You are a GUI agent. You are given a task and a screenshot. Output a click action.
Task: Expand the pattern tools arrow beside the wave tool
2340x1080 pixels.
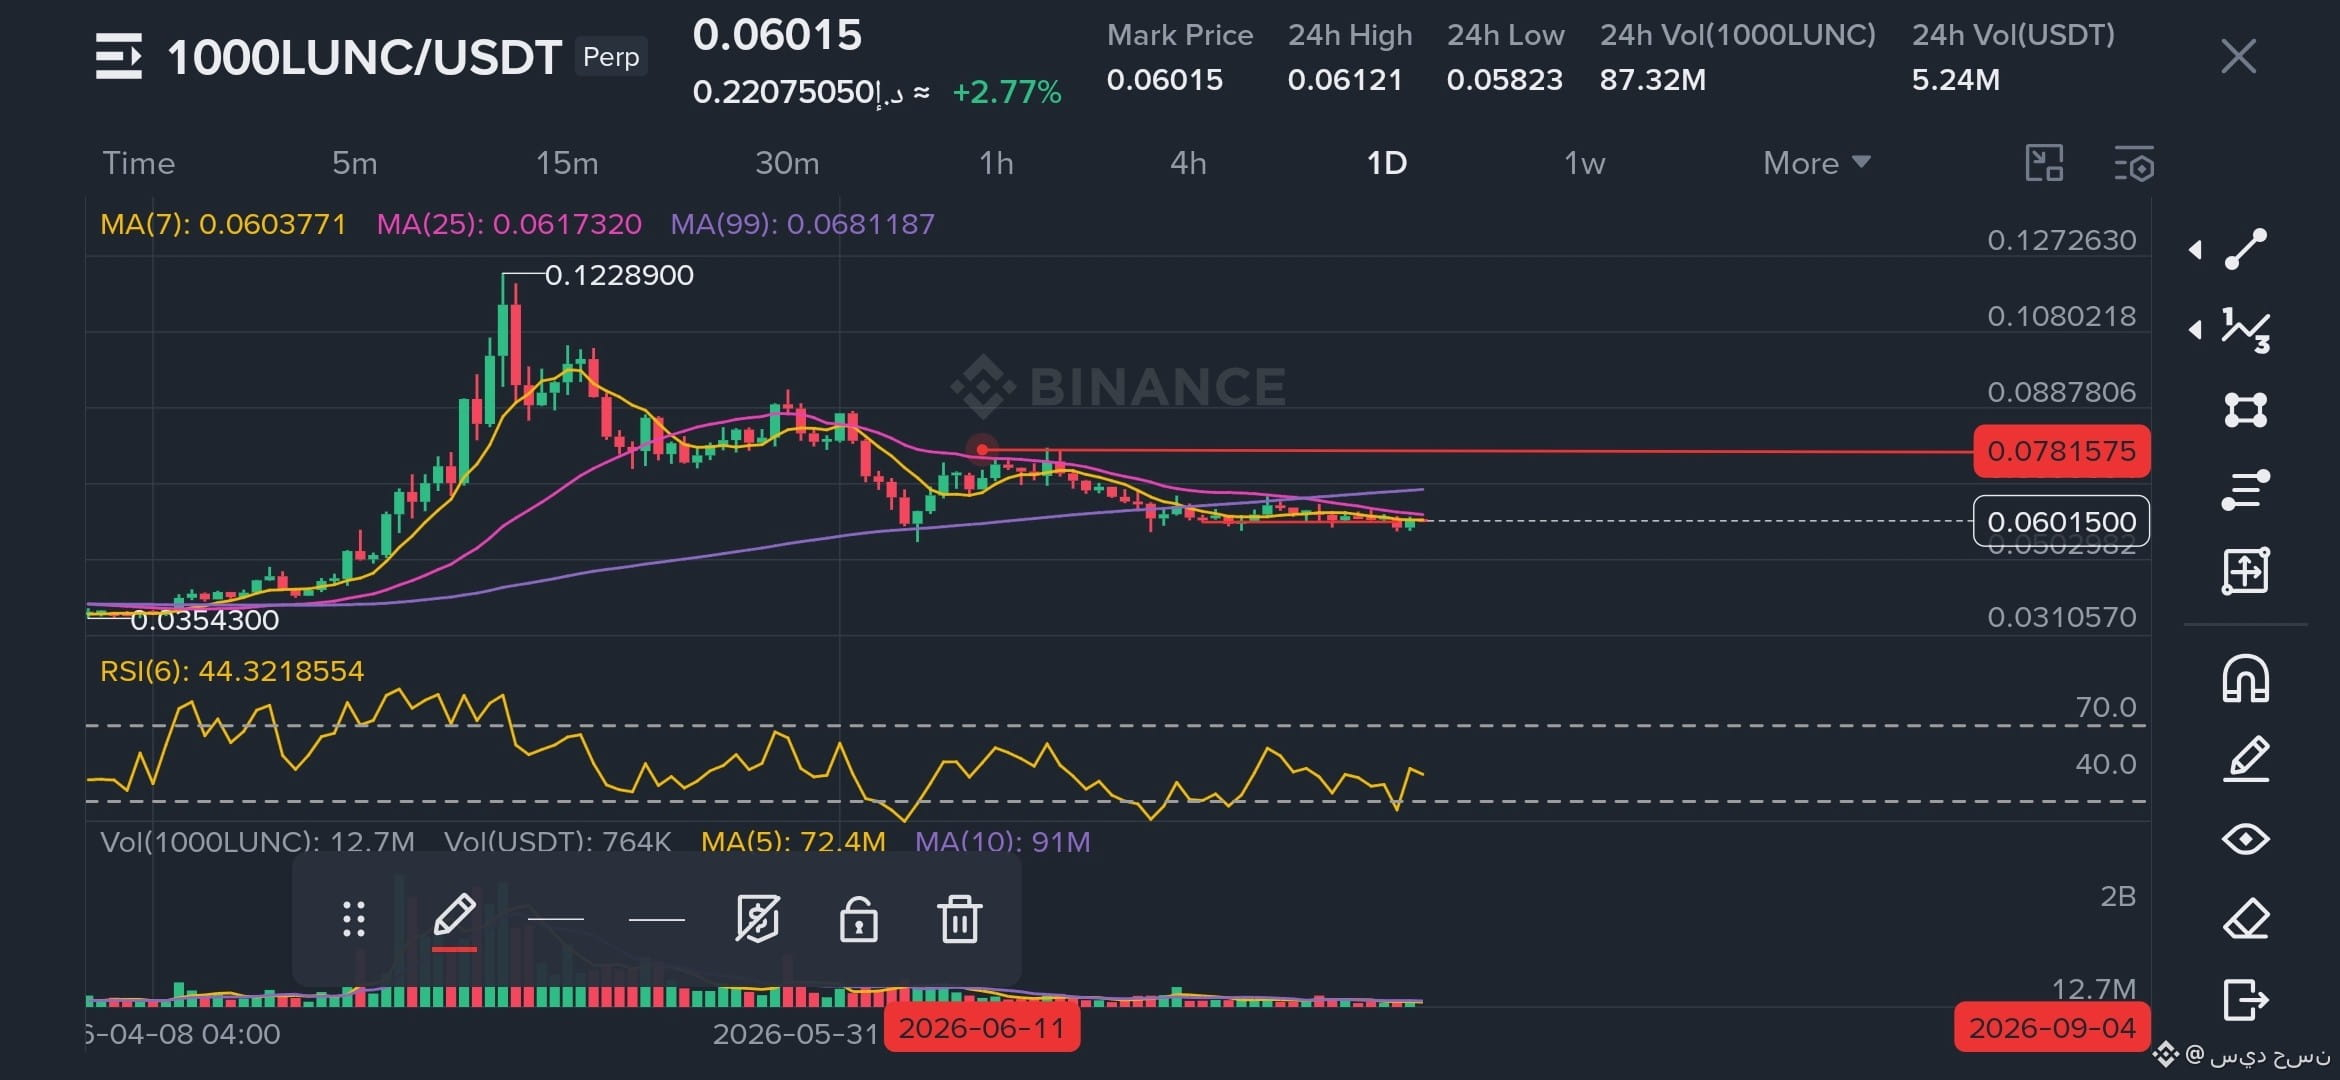click(x=2195, y=329)
